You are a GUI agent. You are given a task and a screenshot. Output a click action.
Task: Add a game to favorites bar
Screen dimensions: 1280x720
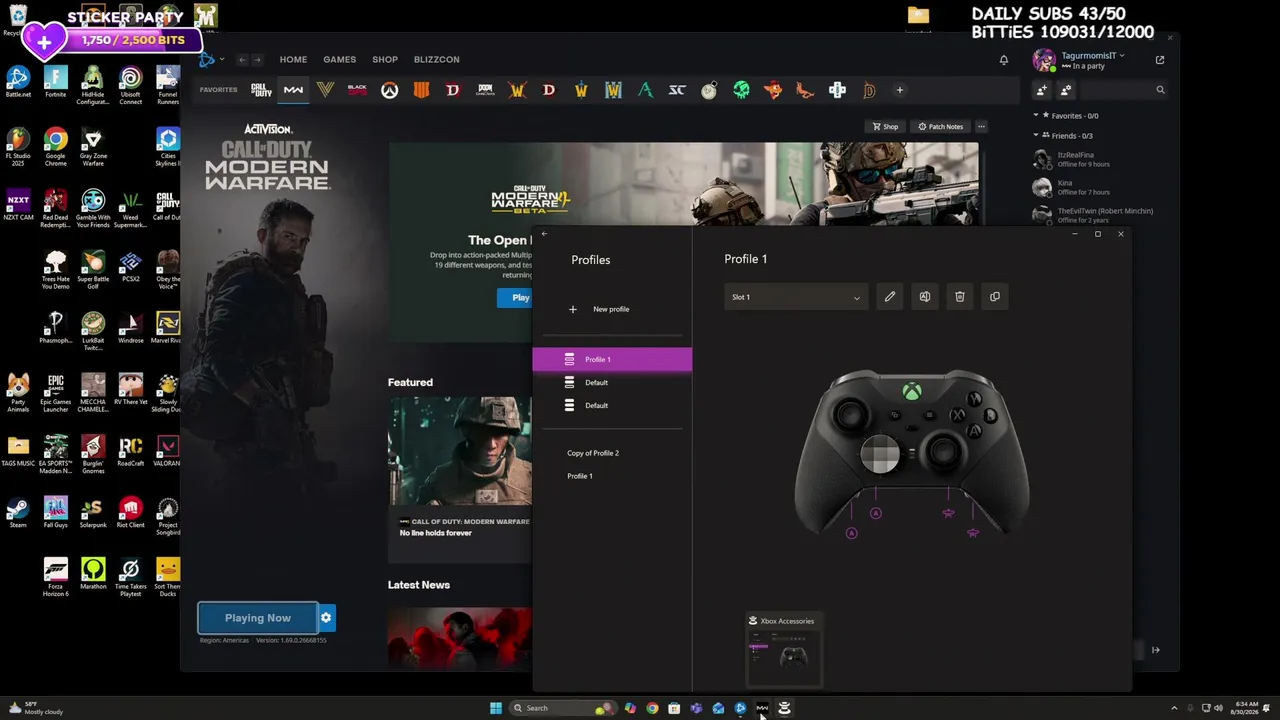click(899, 90)
